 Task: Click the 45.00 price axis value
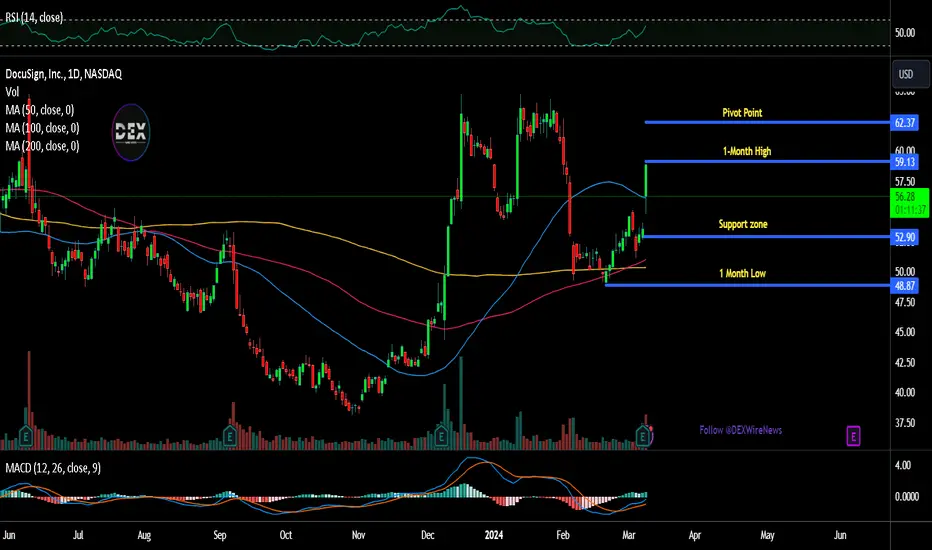coord(905,332)
